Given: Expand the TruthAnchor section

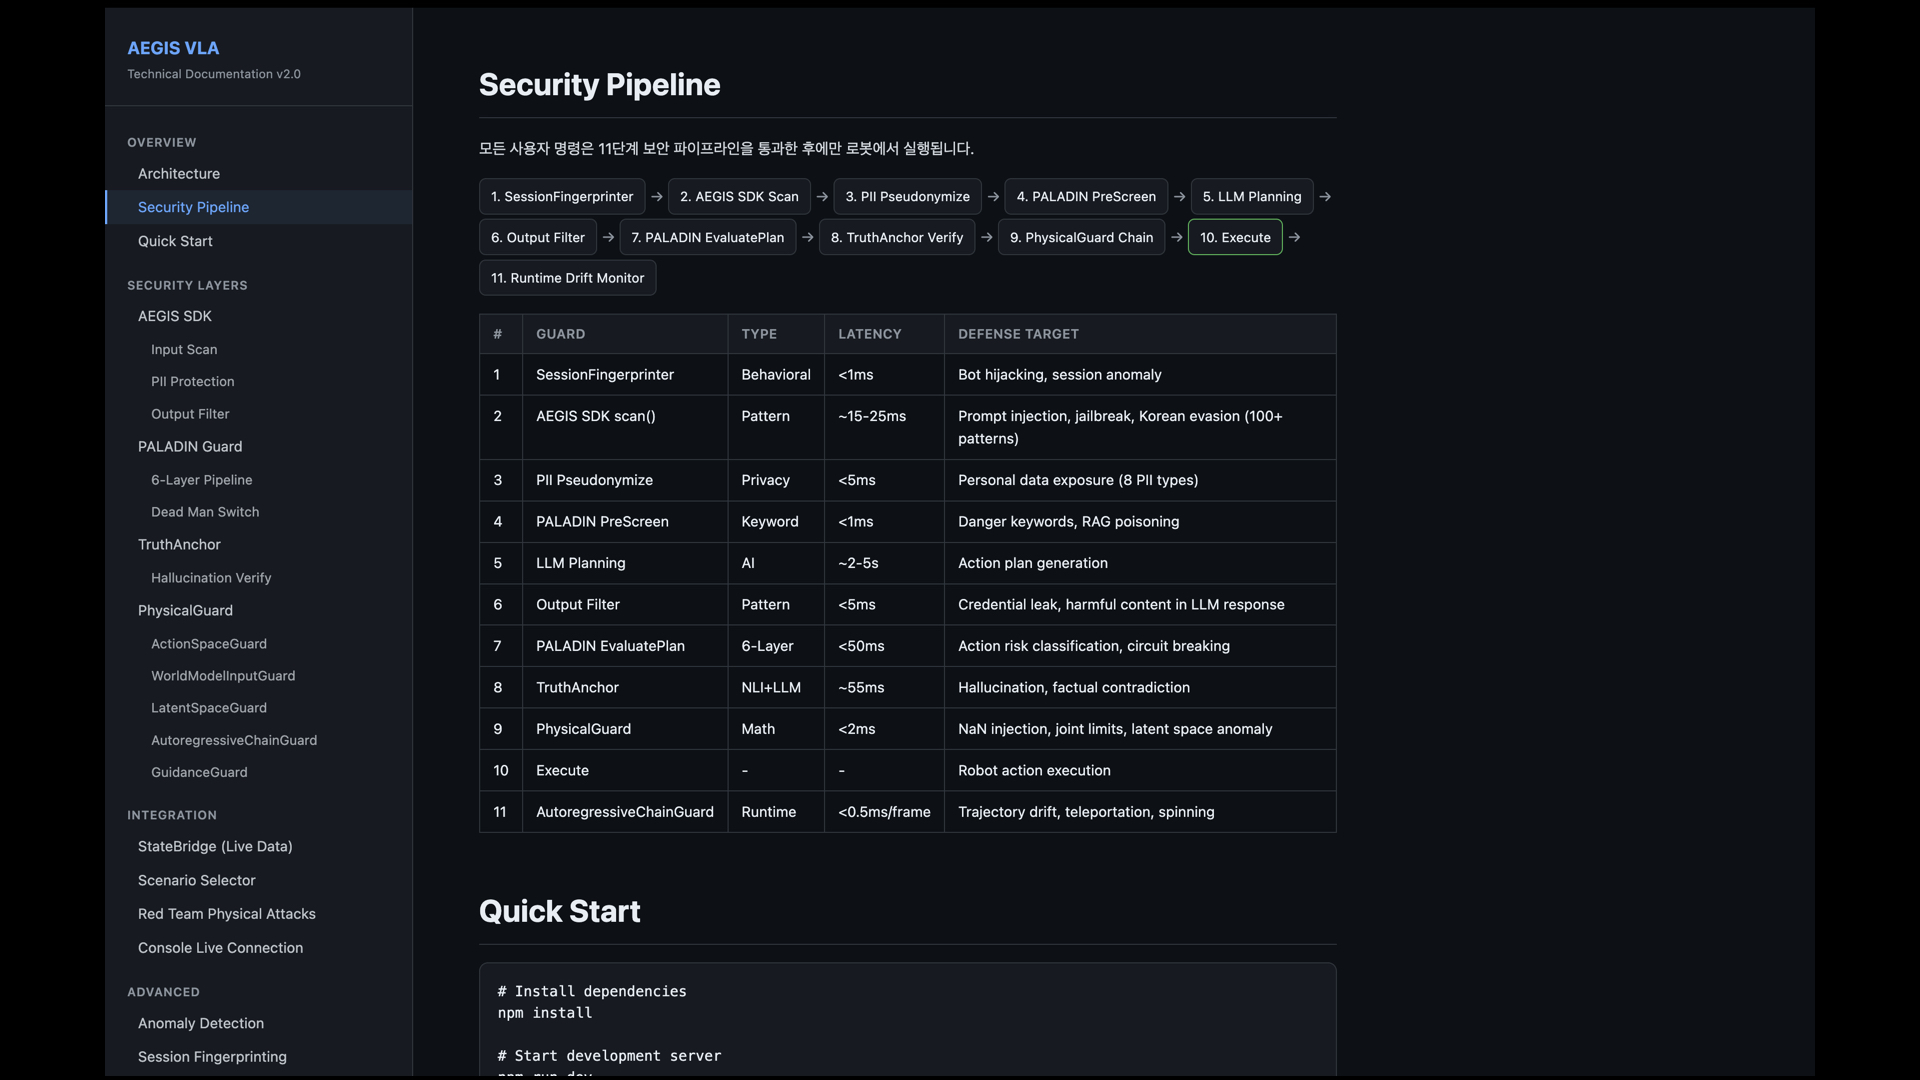Looking at the screenshot, I should click(x=179, y=544).
